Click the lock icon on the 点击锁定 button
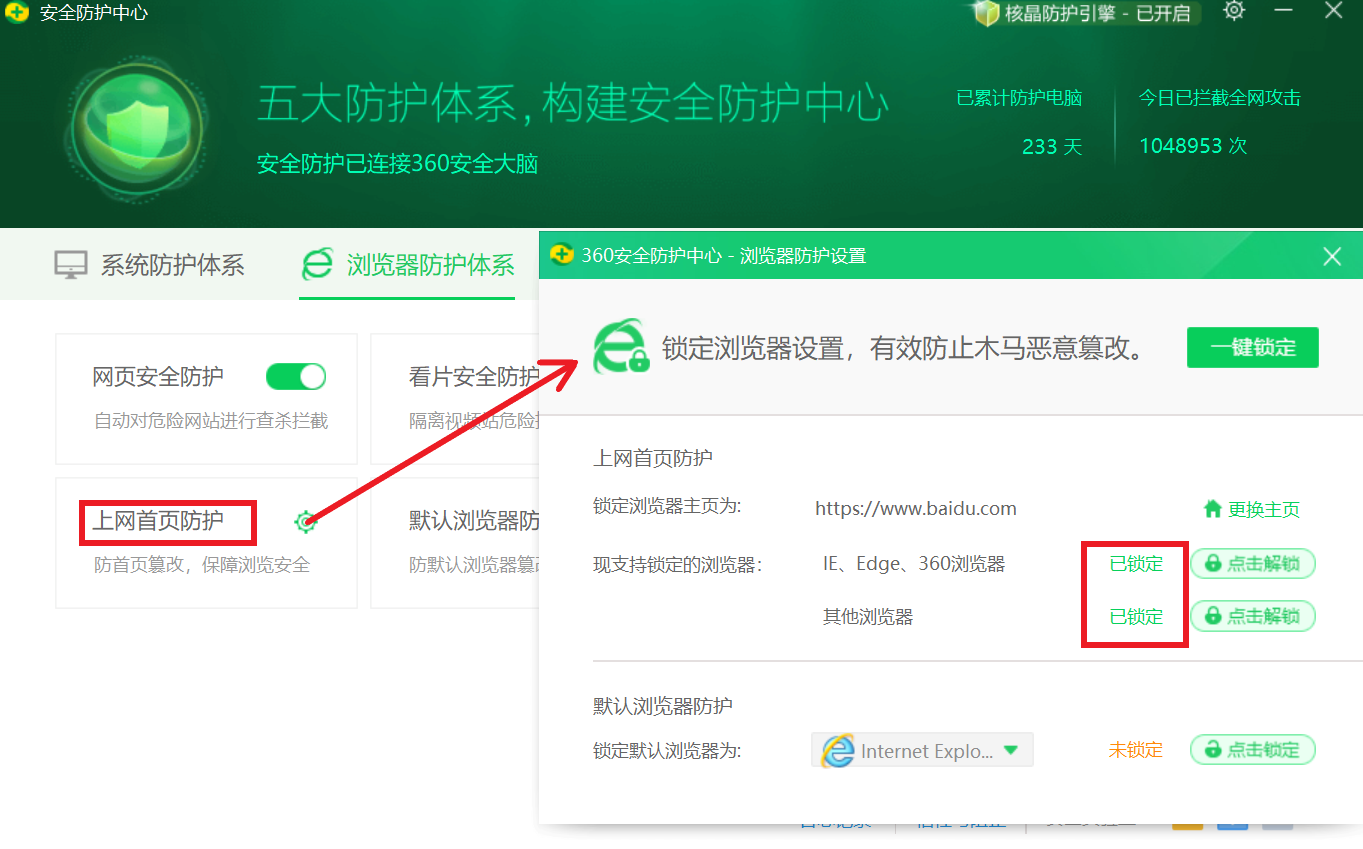1363x849 pixels. (x=1213, y=750)
